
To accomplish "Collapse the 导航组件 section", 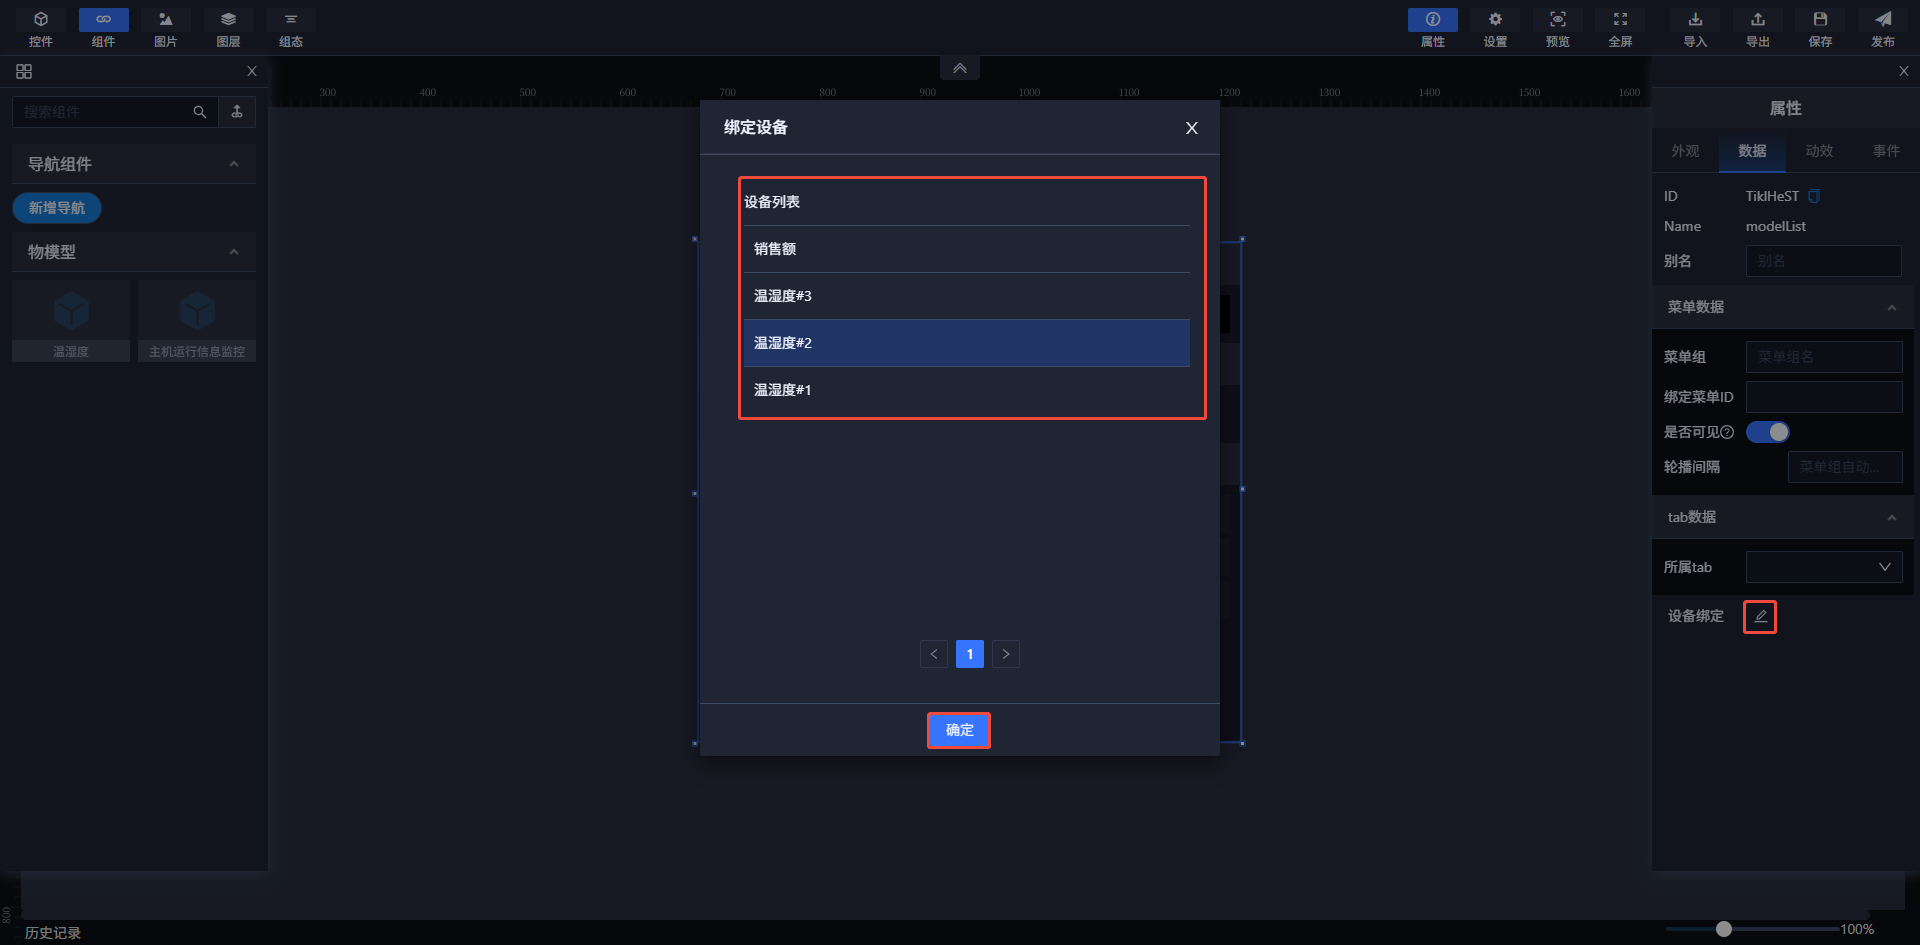I will click(234, 164).
